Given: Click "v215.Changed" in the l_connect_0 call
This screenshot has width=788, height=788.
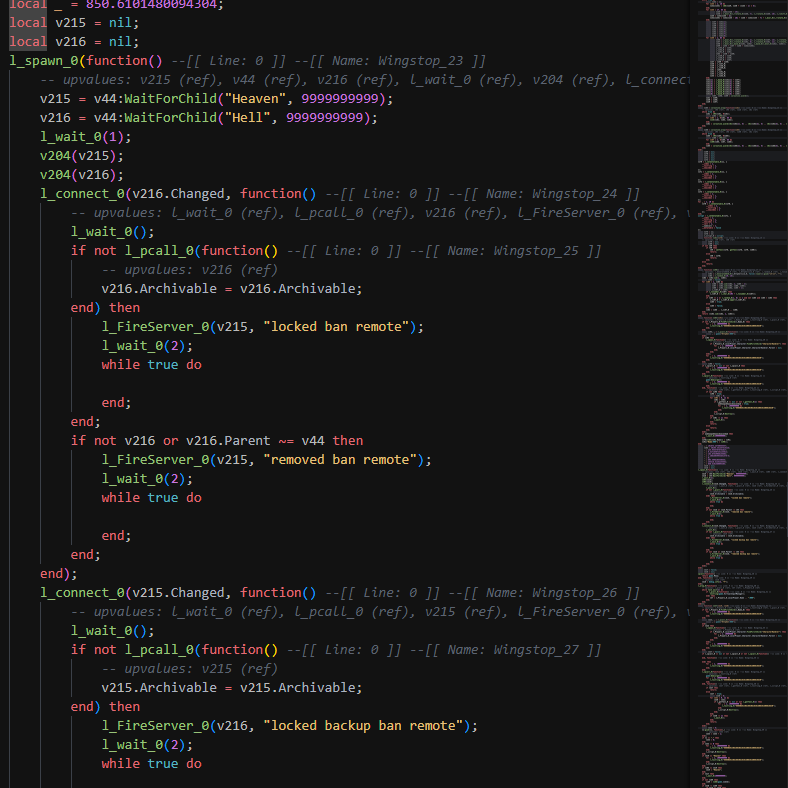Looking at the screenshot, I should coord(178,593).
